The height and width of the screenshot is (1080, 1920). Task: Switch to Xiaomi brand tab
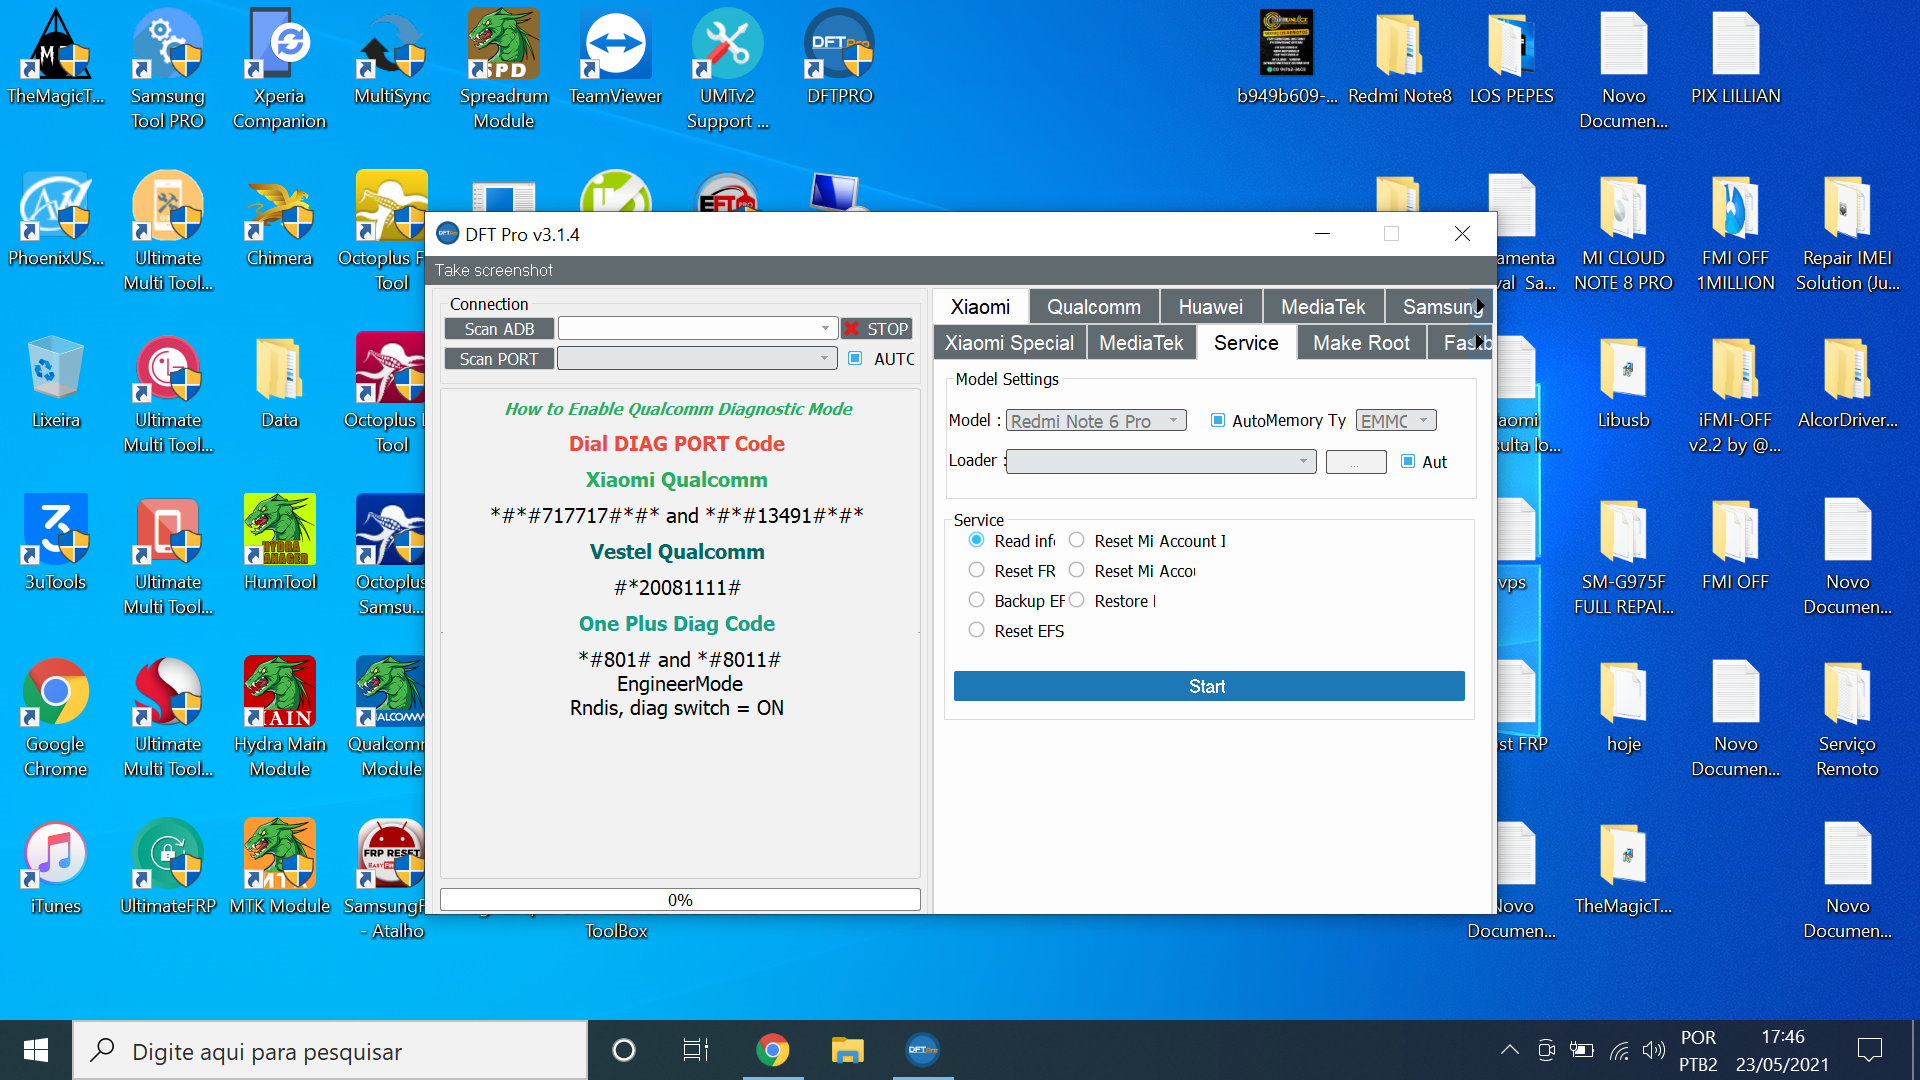click(x=980, y=307)
